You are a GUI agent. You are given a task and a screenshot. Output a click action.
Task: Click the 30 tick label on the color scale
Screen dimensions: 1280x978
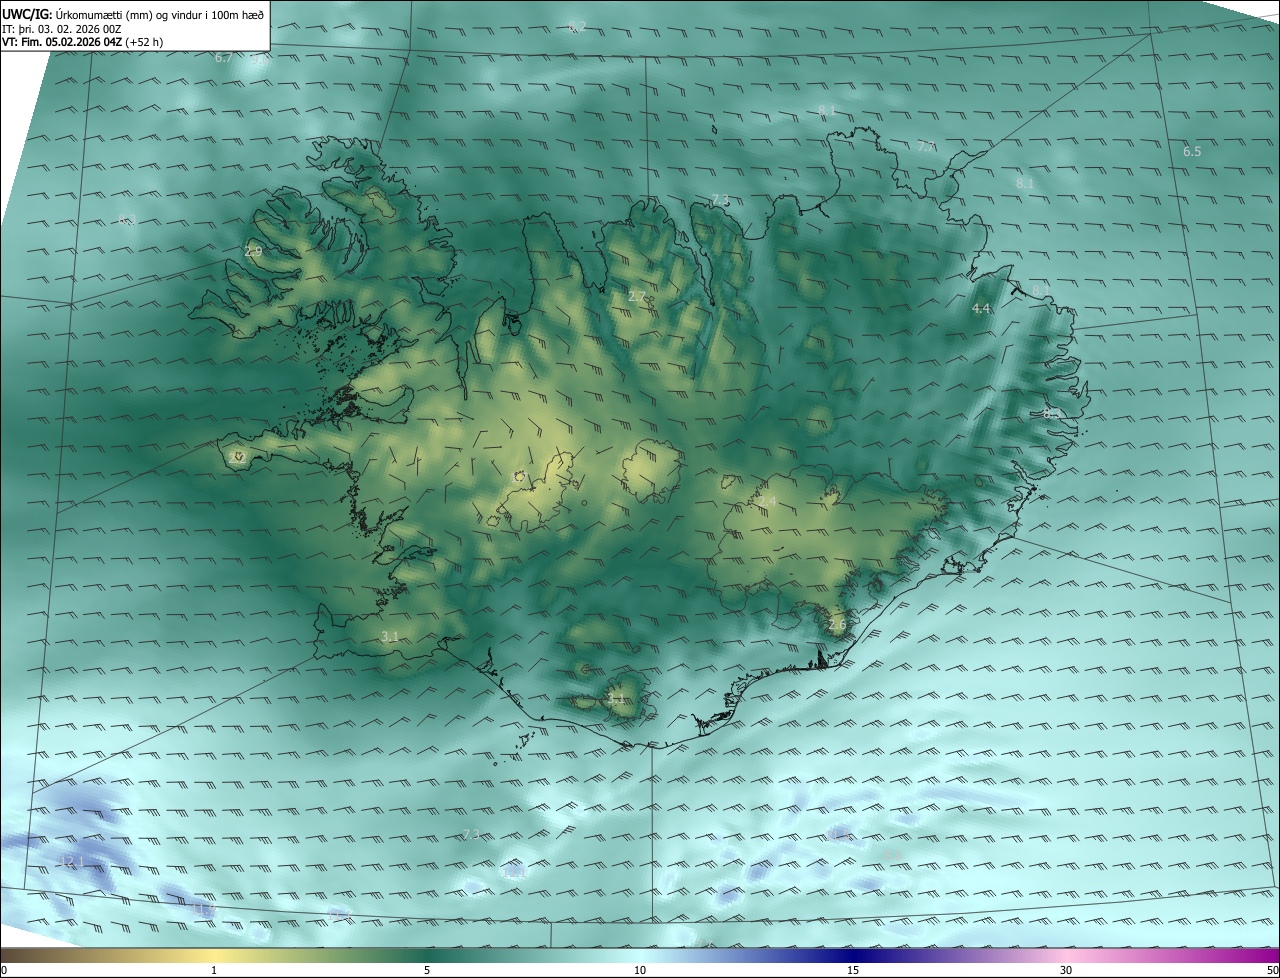(x=1066, y=970)
